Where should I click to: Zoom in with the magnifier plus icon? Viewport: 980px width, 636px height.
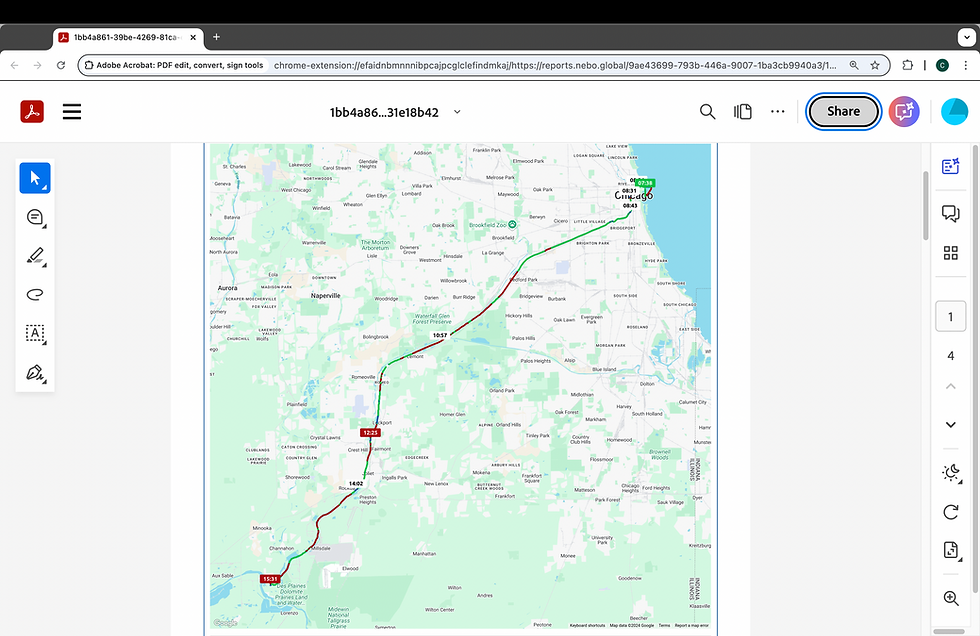coord(951,599)
